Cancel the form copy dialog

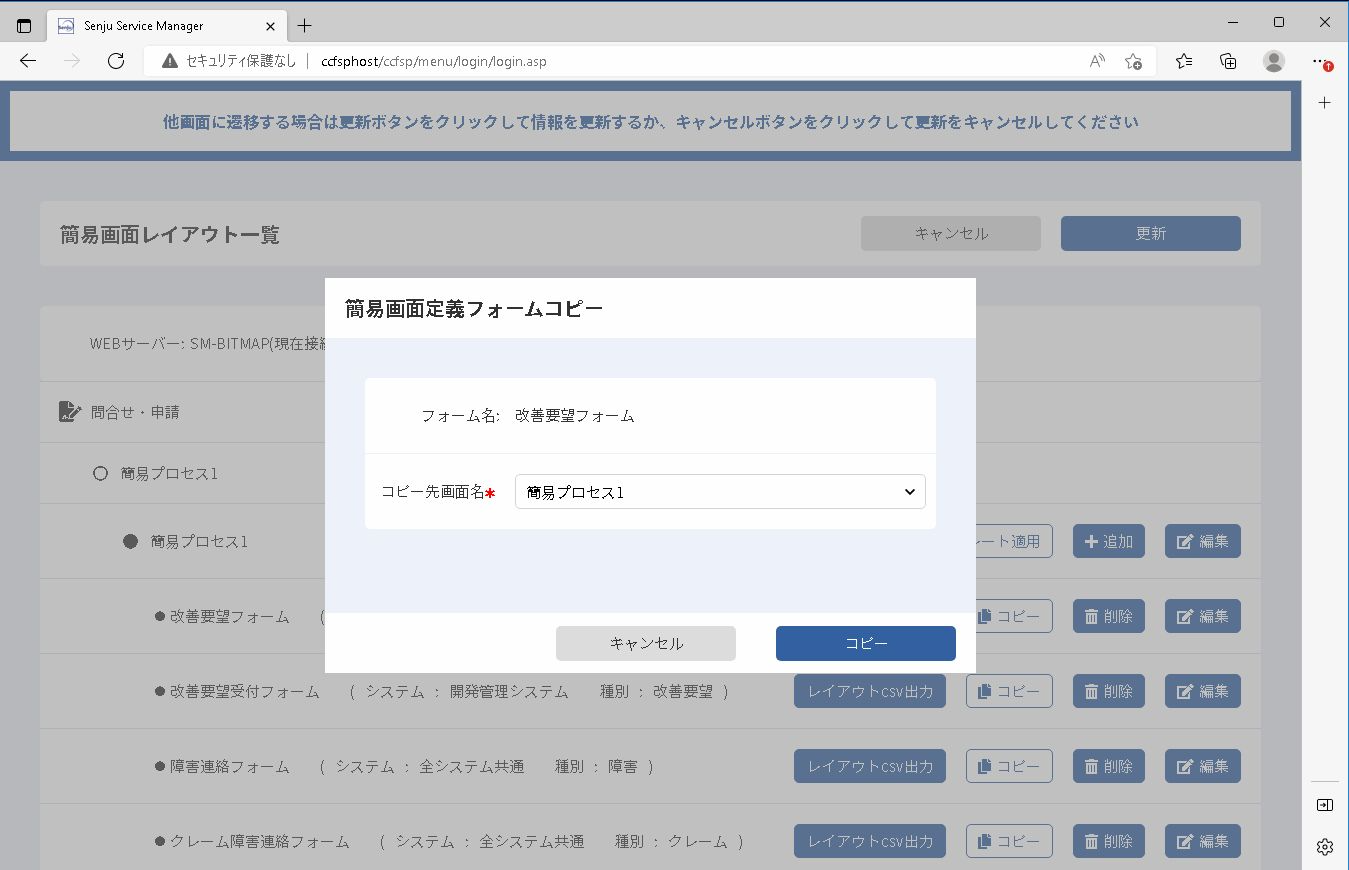(x=646, y=643)
